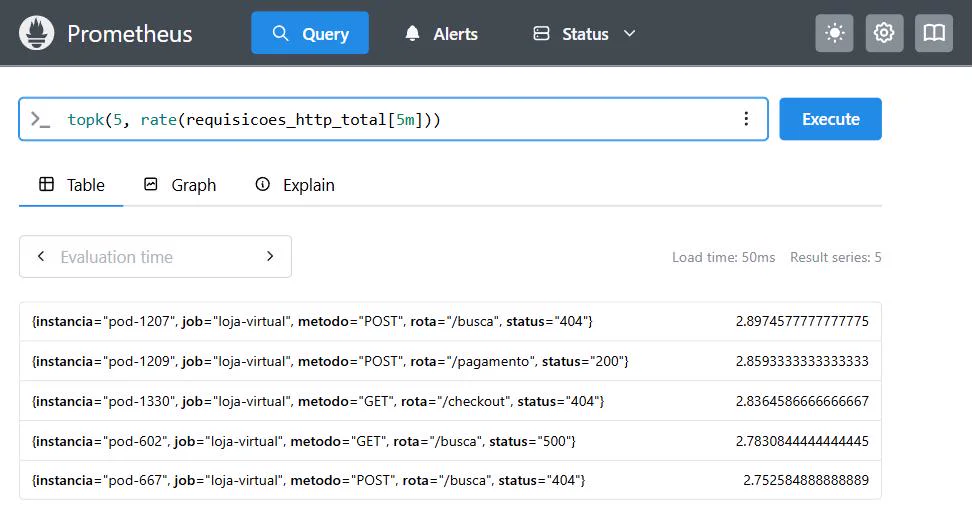Click the Execute button
Viewport: 972px width, 512px height.
coord(830,119)
